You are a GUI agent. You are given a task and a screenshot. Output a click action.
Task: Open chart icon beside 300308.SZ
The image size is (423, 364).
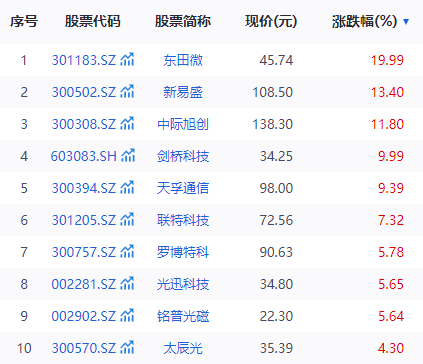(x=127, y=123)
